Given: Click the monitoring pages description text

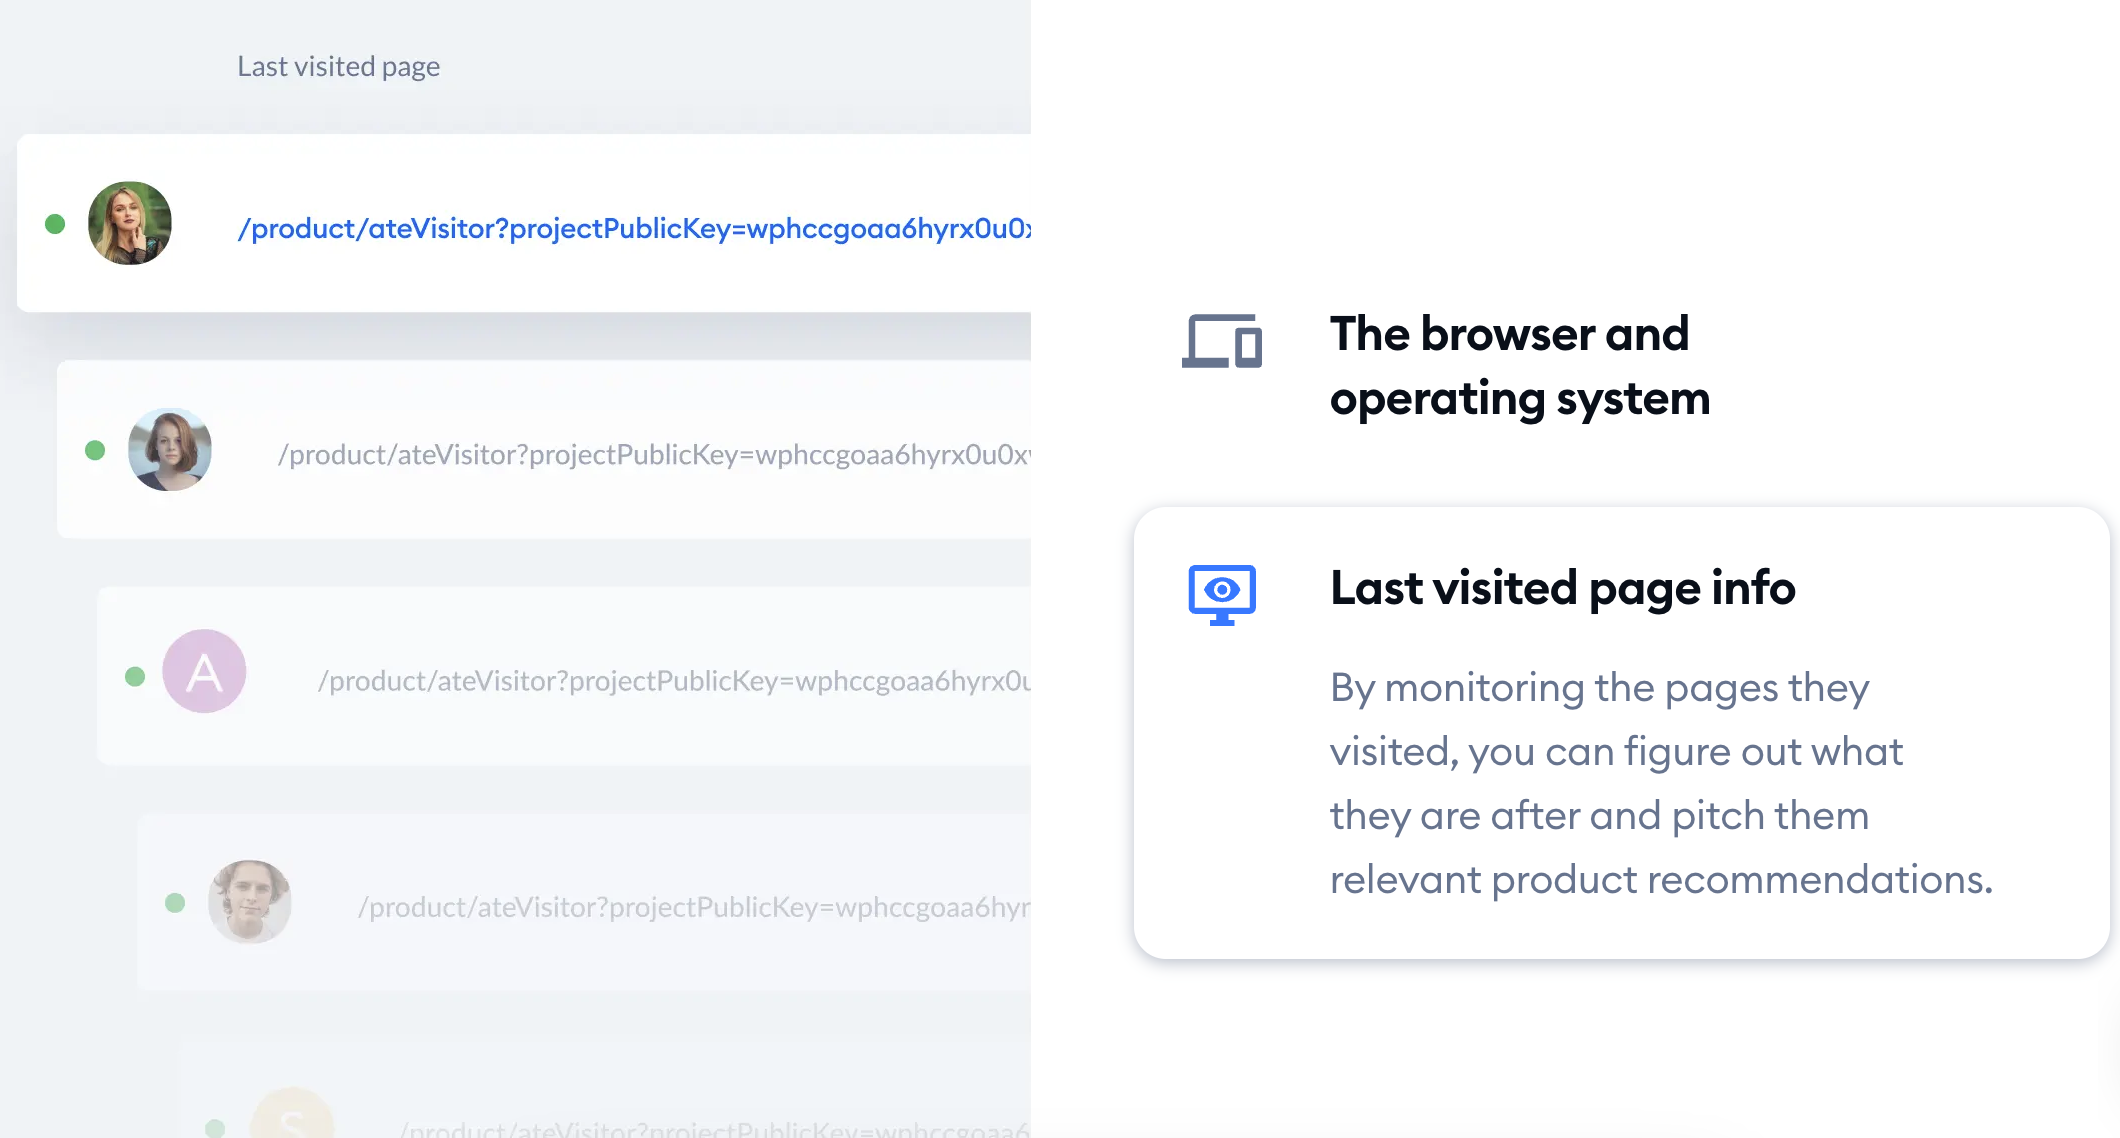Looking at the screenshot, I should 1661,784.
